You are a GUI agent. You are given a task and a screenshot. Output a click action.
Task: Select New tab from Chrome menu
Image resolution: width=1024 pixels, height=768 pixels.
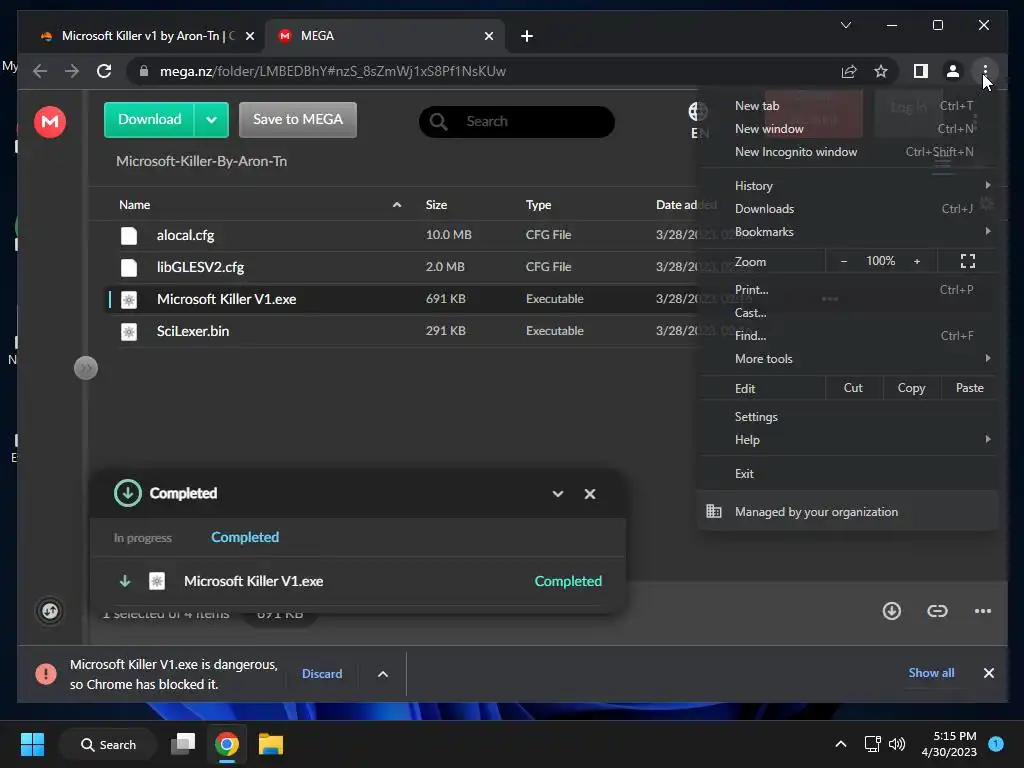click(x=847, y=106)
